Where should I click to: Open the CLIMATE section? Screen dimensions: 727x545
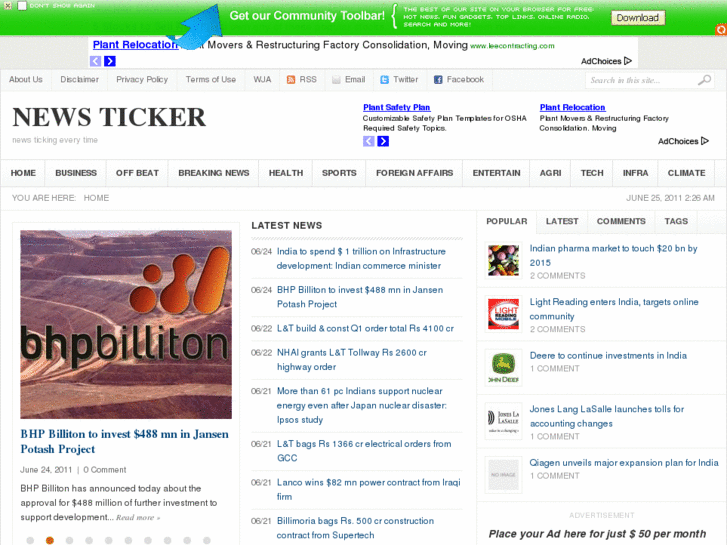pos(686,173)
